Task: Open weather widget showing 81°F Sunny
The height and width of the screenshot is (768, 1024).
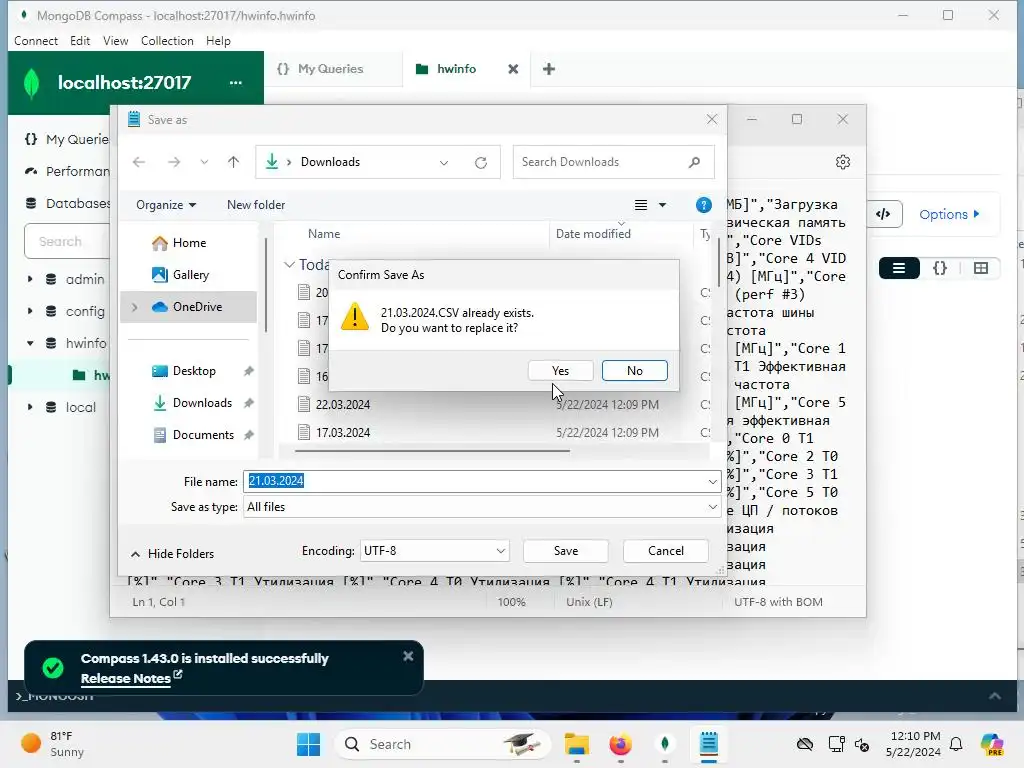Action: click(x=52, y=744)
